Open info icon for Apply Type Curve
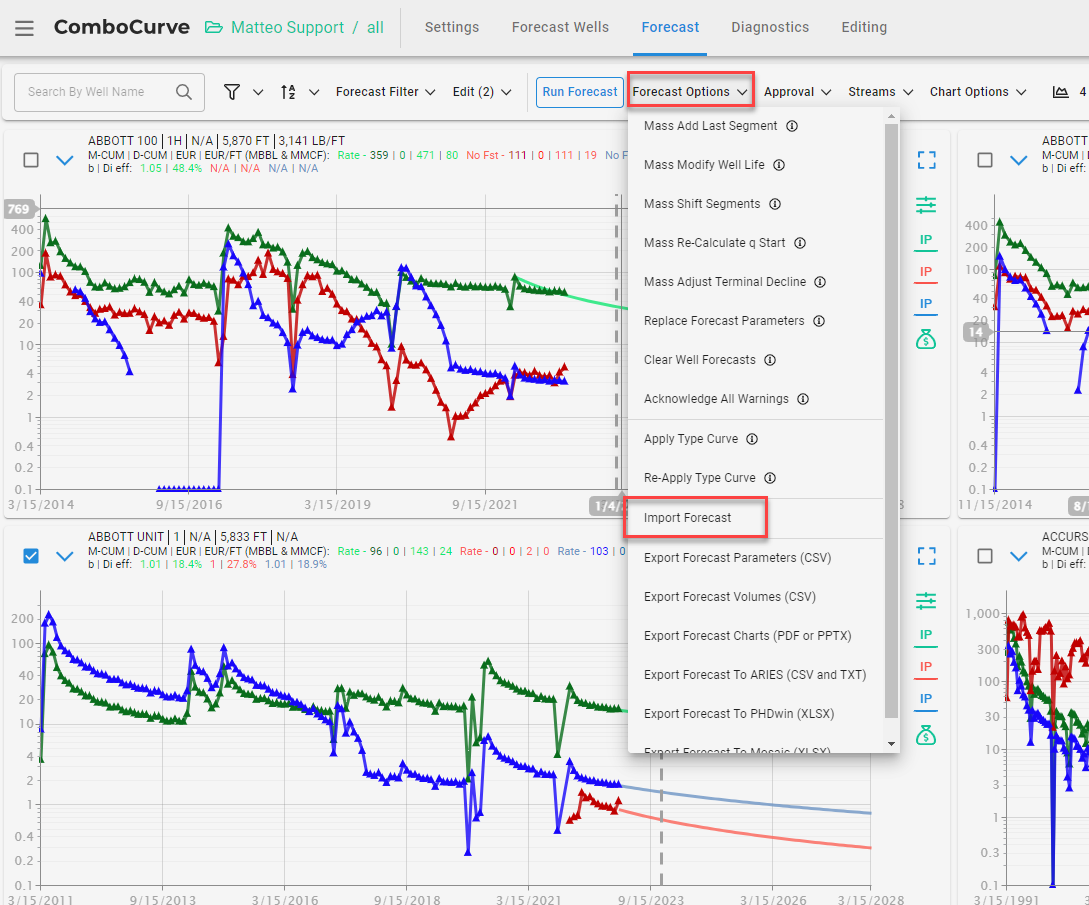Viewport: 1089px width, 905px height. pos(752,439)
